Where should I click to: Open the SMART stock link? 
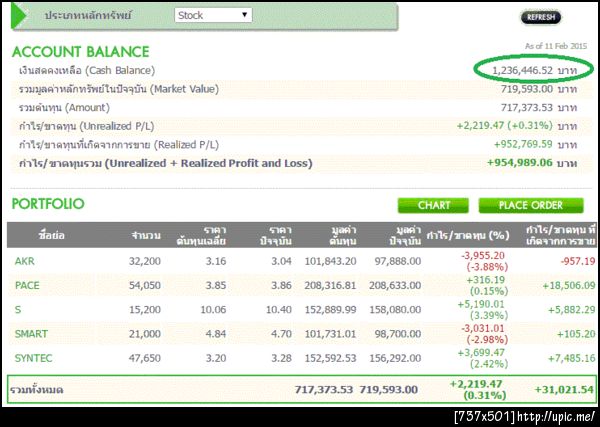tap(31, 334)
